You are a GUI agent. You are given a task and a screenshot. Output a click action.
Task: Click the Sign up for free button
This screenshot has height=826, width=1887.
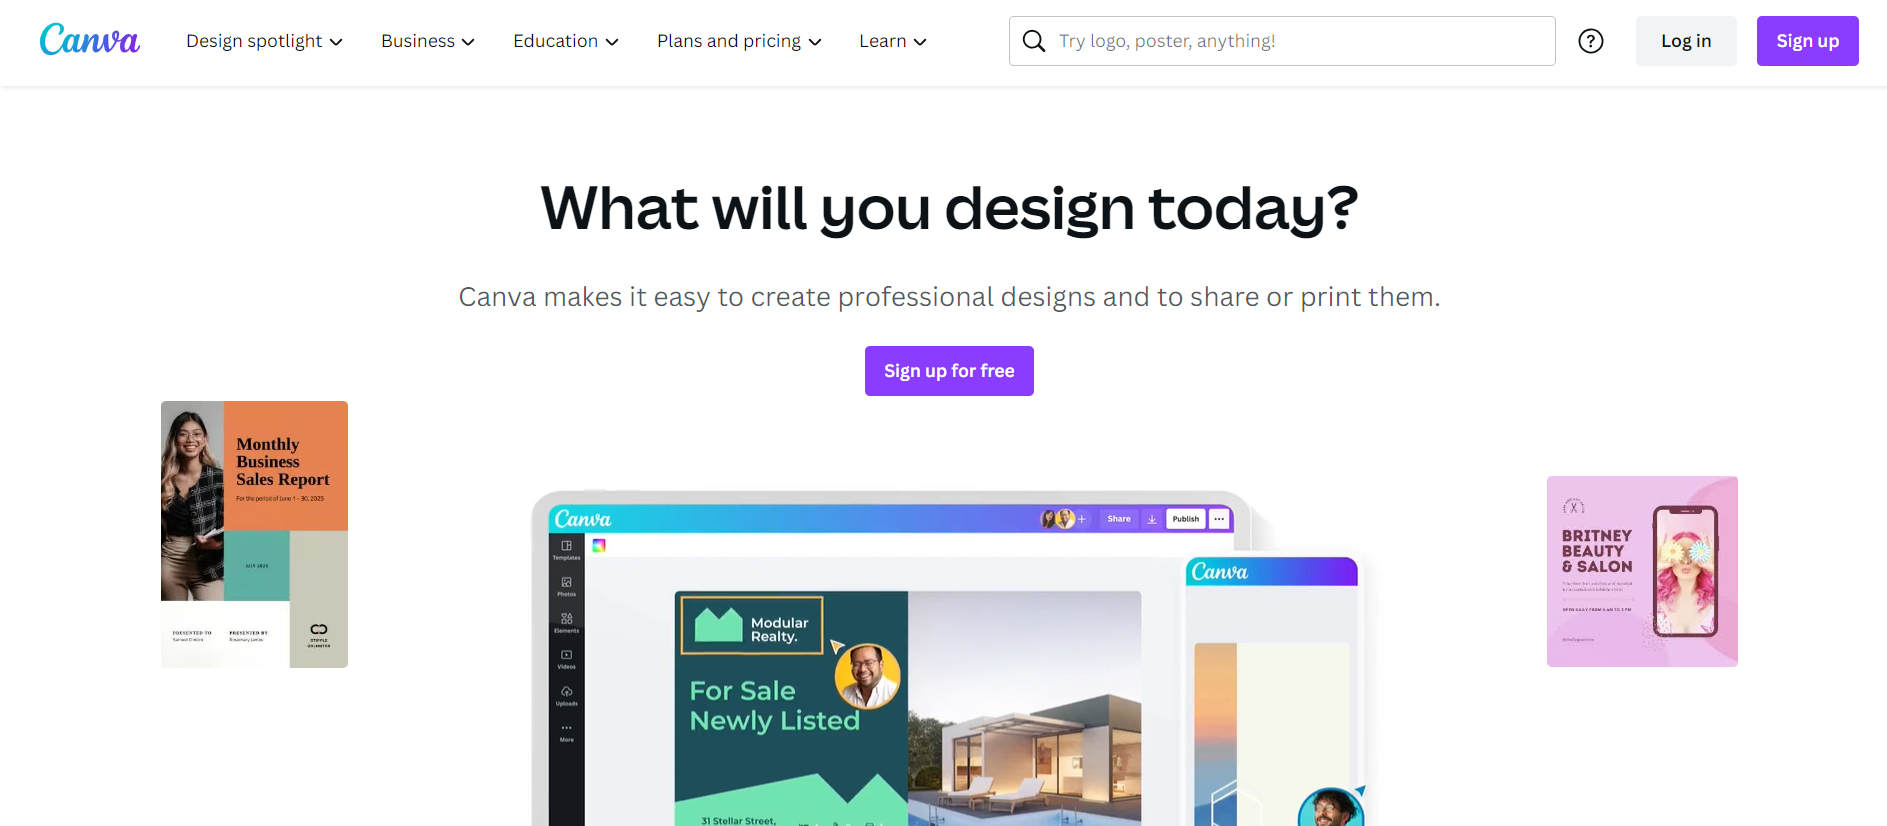pyautogui.click(x=949, y=371)
